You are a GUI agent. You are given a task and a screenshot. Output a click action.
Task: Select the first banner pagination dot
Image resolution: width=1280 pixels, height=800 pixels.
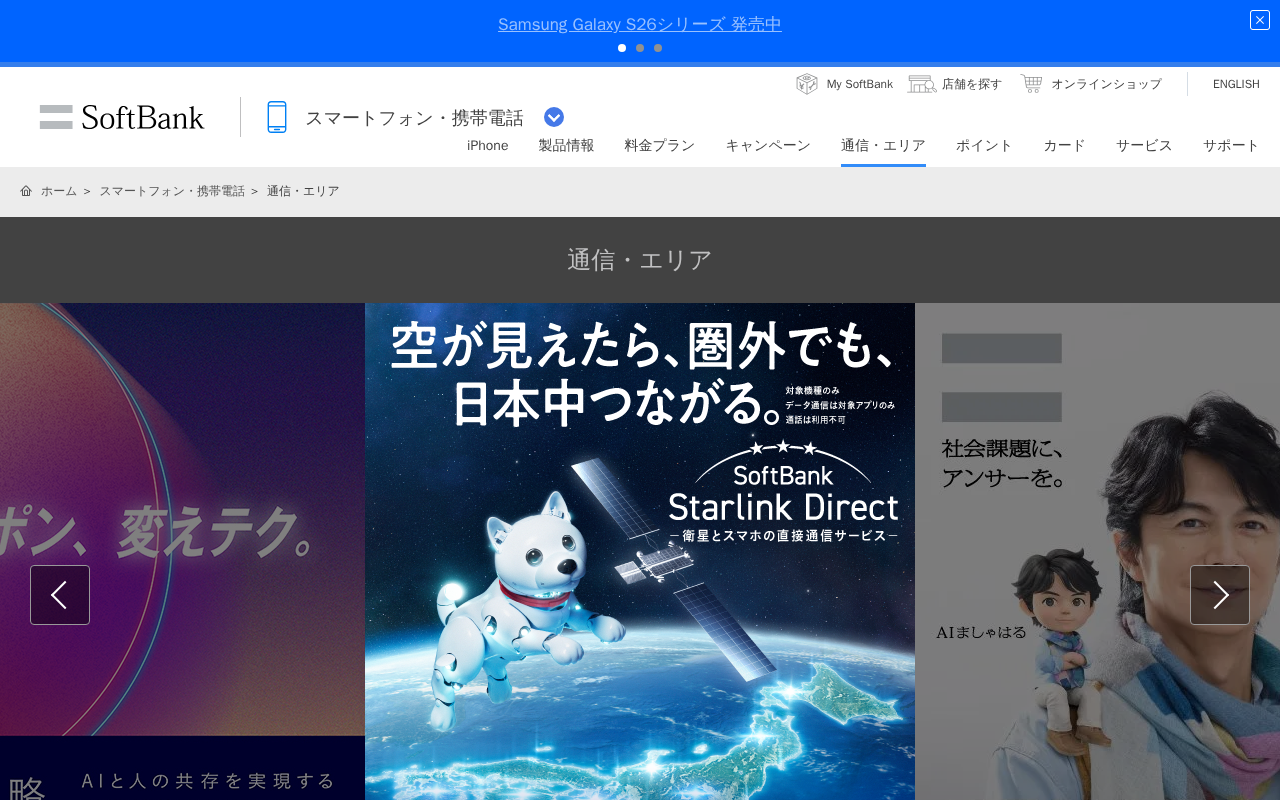(622, 48)
